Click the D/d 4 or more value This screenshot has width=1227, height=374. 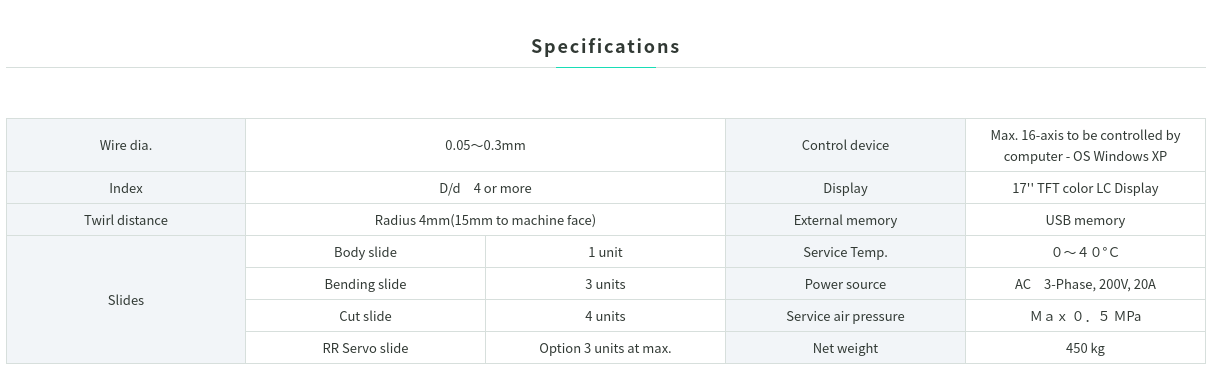[x=485, y=188]
